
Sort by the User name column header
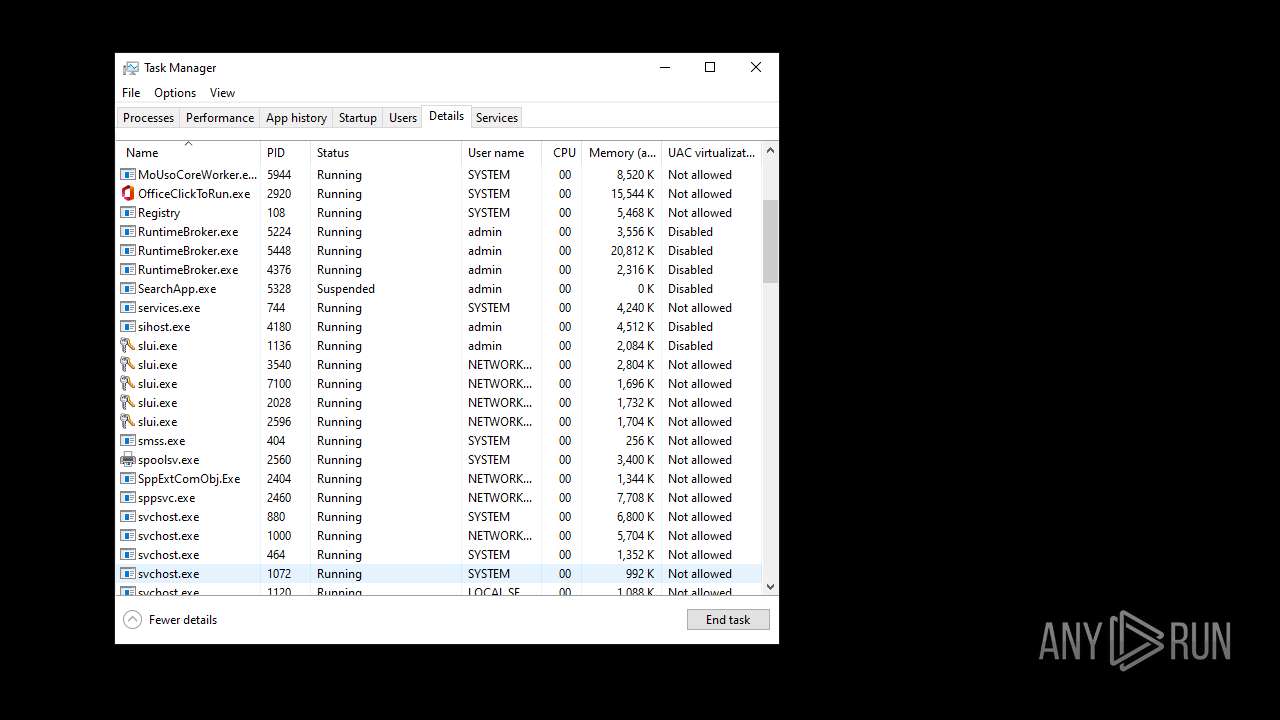(501, 153)
